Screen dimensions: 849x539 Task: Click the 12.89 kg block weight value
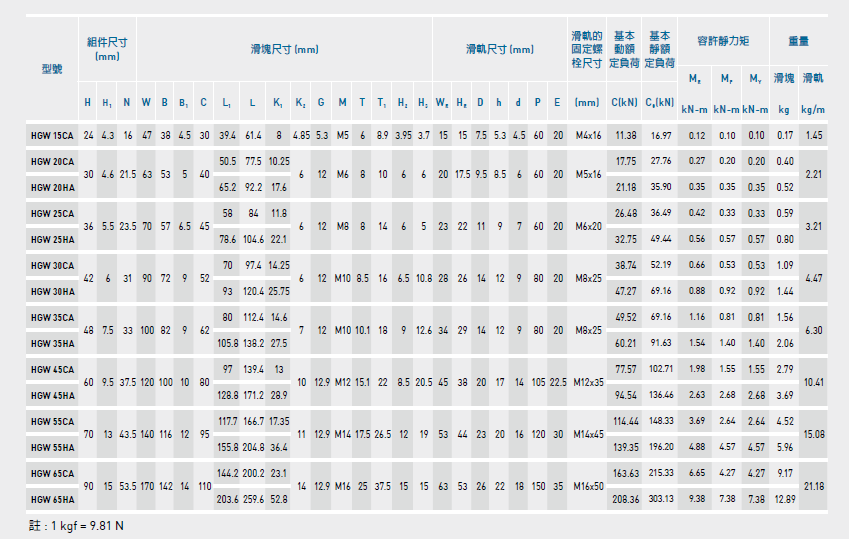click(785, 499)
